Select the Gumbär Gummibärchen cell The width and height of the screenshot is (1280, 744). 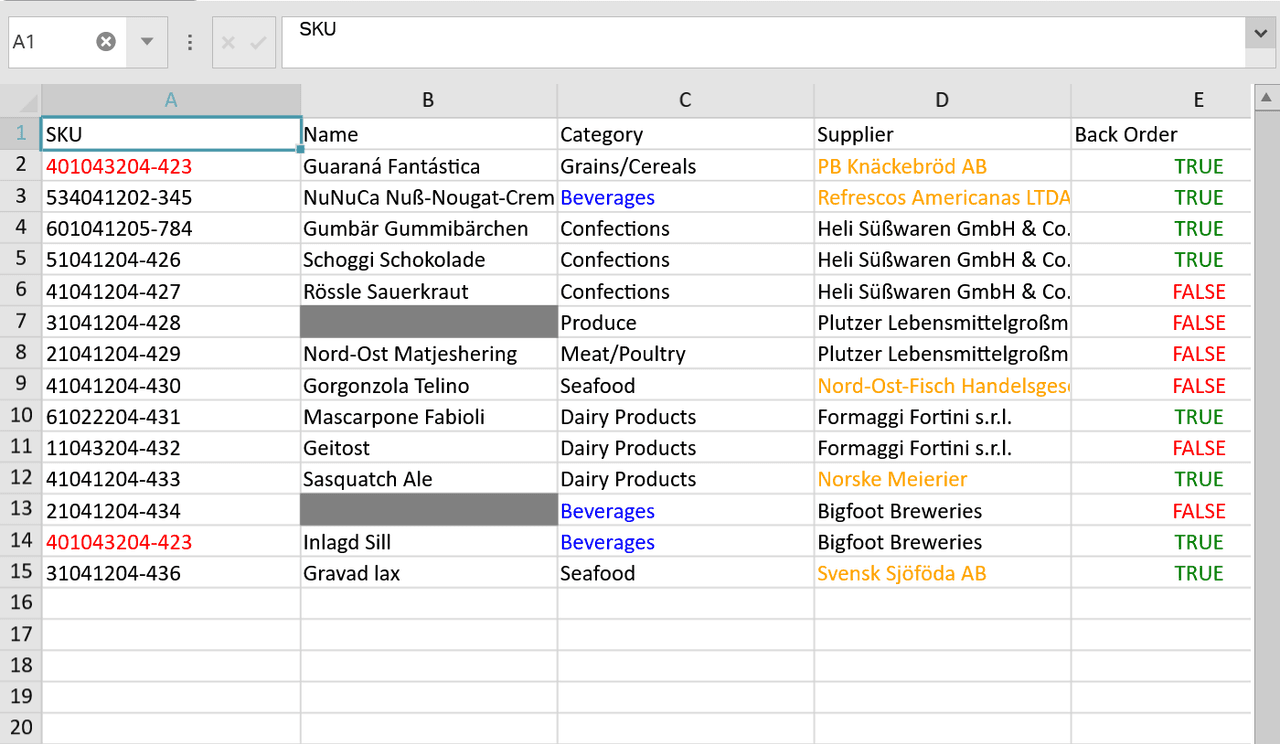coord(428,228)
